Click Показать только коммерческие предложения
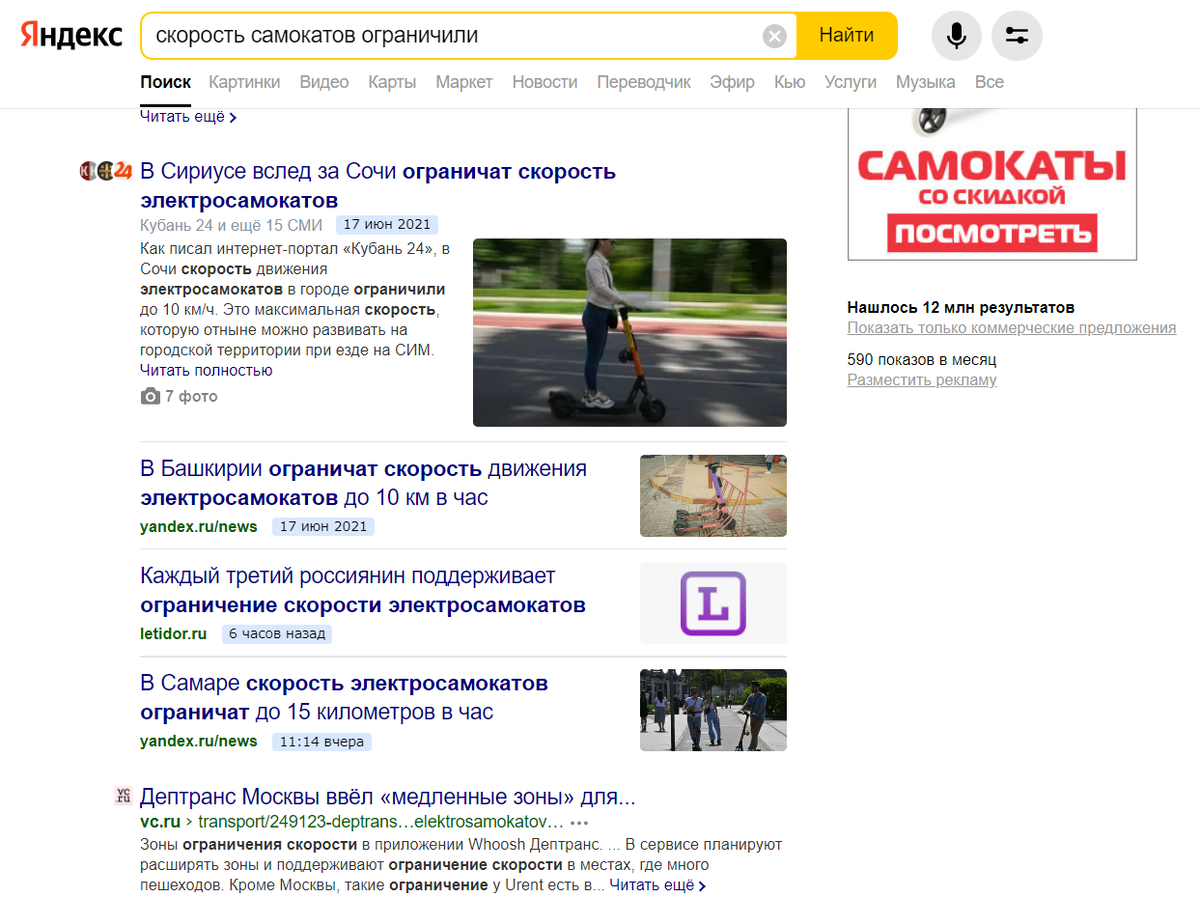 (1011, 328)
